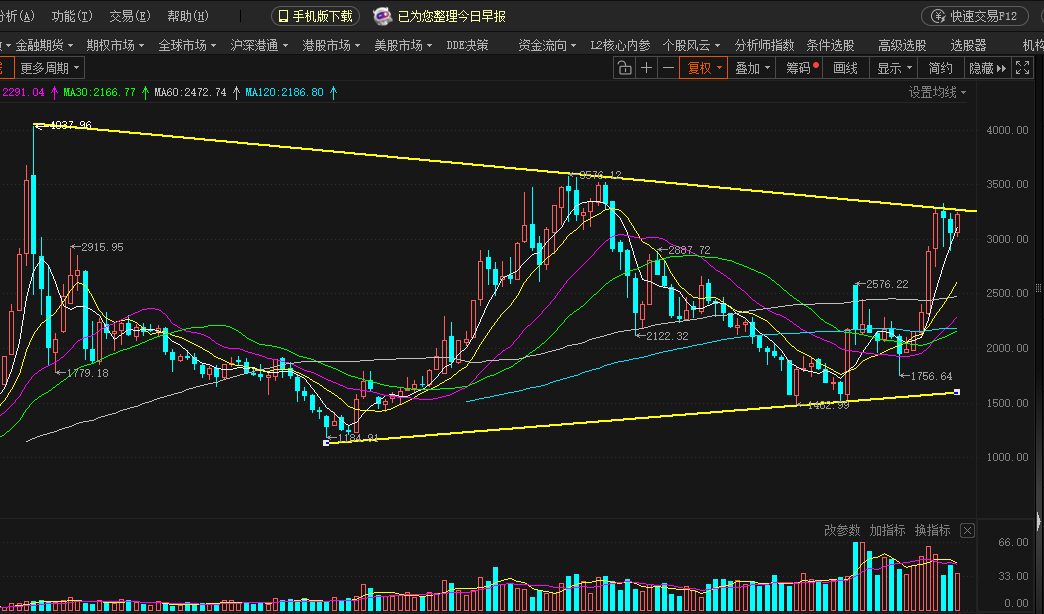Click the side panel grip on right edge
This screenshot has height=614, width=1044.
(x=1038, y=288)
